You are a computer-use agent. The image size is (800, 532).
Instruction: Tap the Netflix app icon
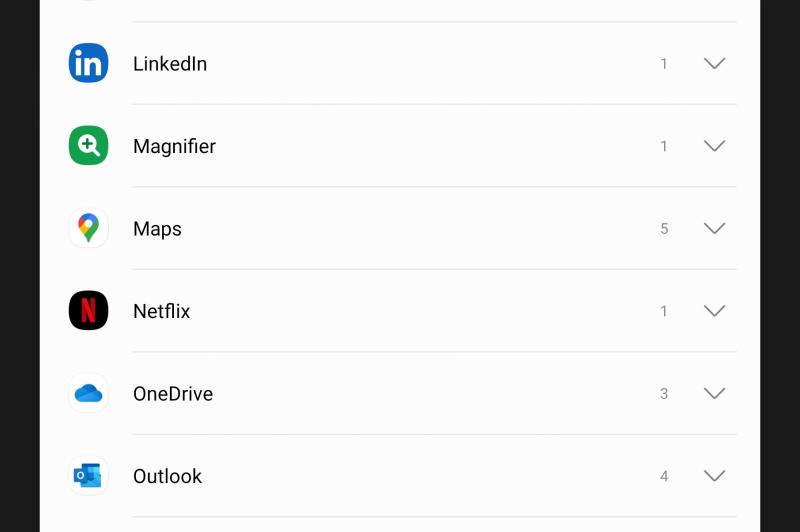click(x=88, y=311)
